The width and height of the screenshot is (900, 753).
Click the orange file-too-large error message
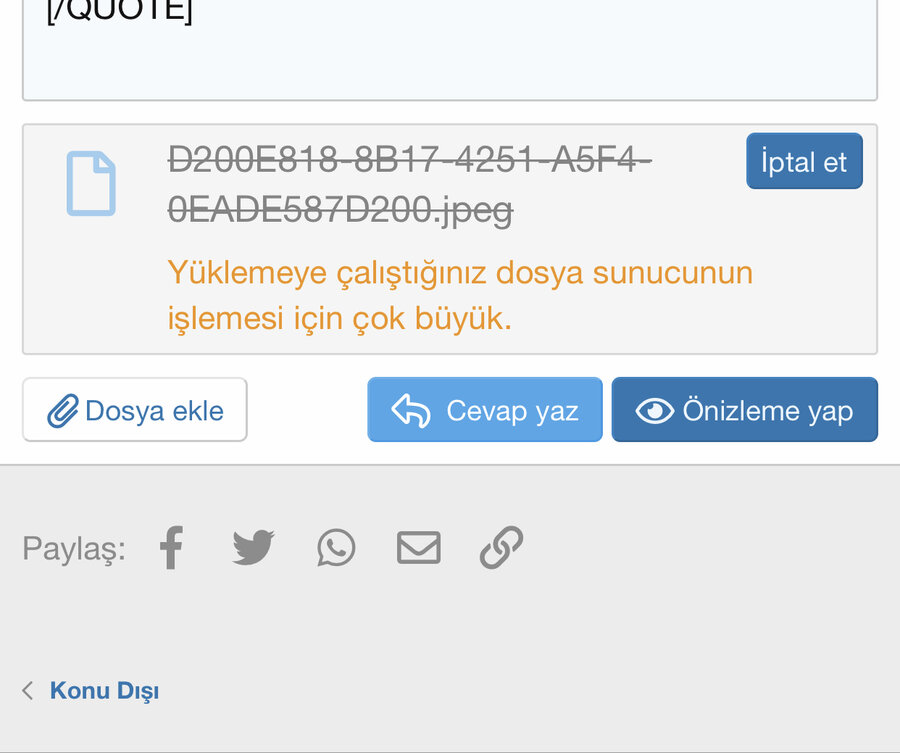pyautogui.click(x=460, y=296)
